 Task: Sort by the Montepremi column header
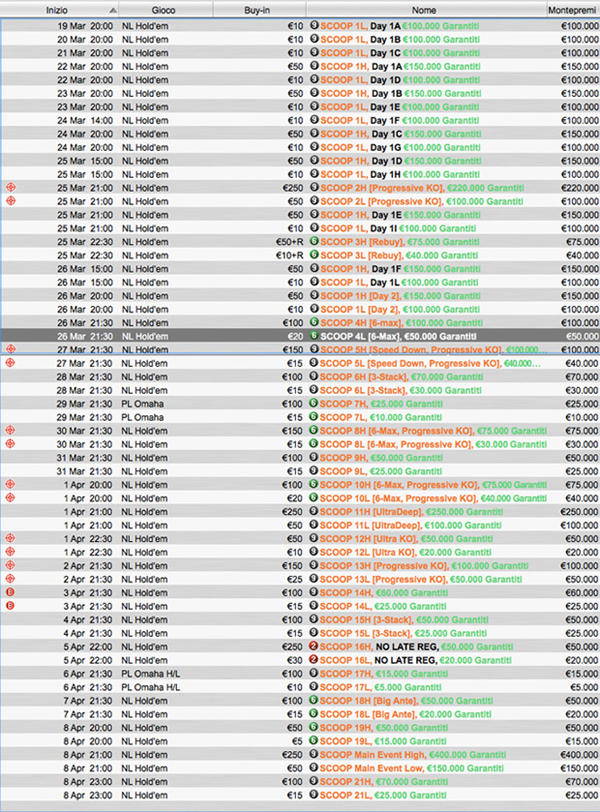coord(573,10)
